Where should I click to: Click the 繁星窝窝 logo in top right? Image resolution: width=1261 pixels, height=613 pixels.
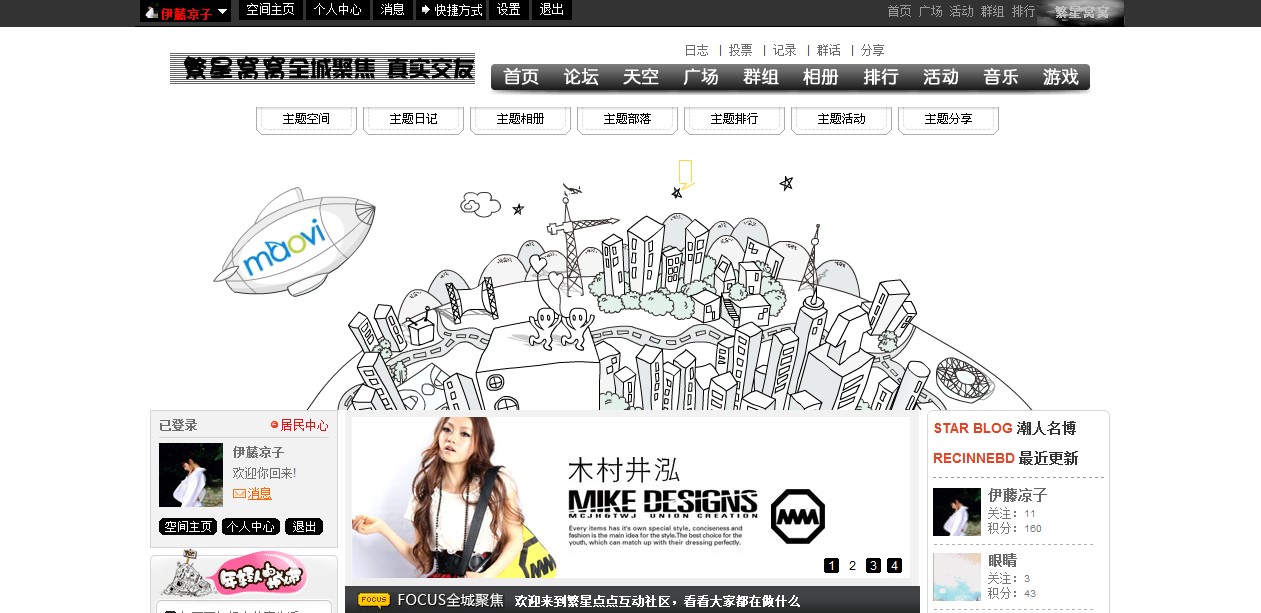point(1081,12)
